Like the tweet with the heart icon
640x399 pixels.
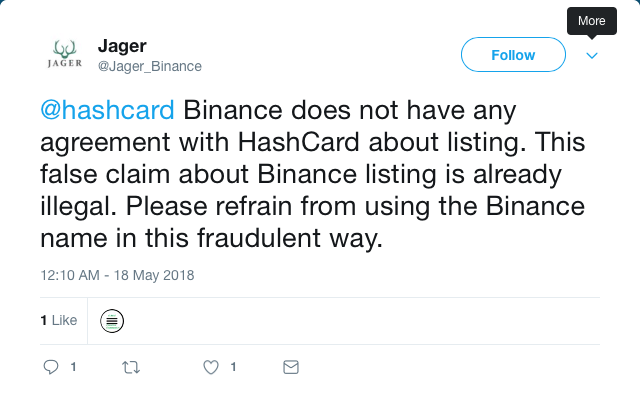pyautogui.click(x=211, y=367)
